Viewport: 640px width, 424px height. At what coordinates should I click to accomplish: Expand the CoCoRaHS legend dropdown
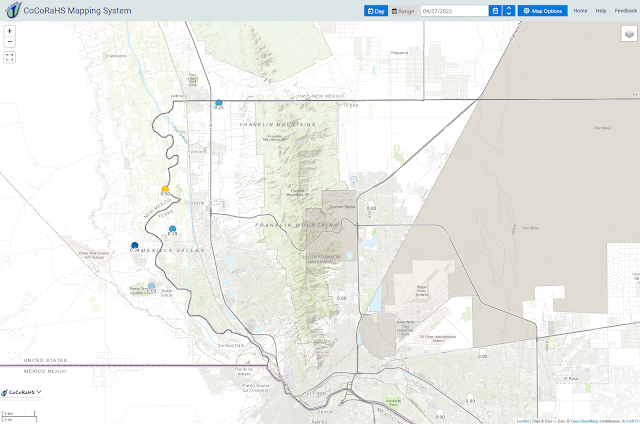pos(21,392)
